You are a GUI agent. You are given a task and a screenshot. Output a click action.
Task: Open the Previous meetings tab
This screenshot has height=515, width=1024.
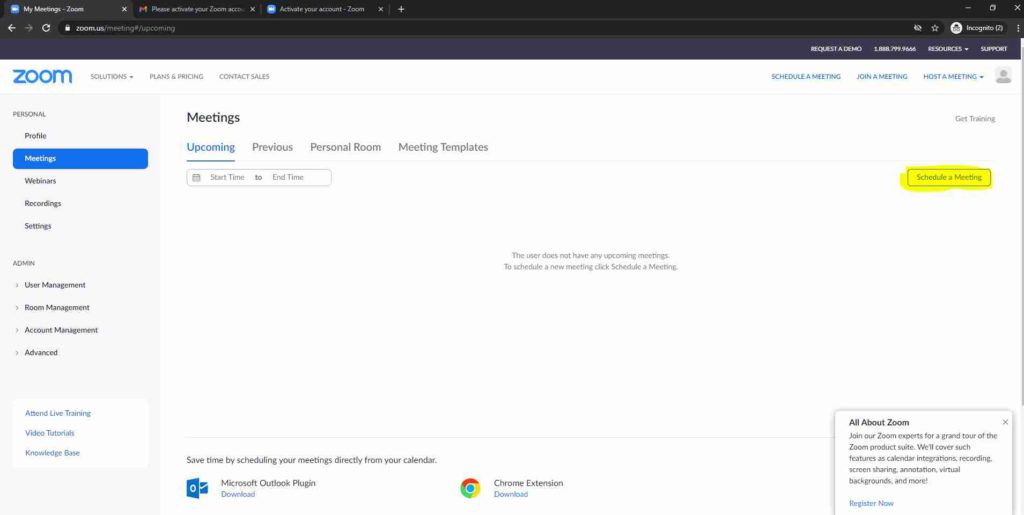[272, 147]
